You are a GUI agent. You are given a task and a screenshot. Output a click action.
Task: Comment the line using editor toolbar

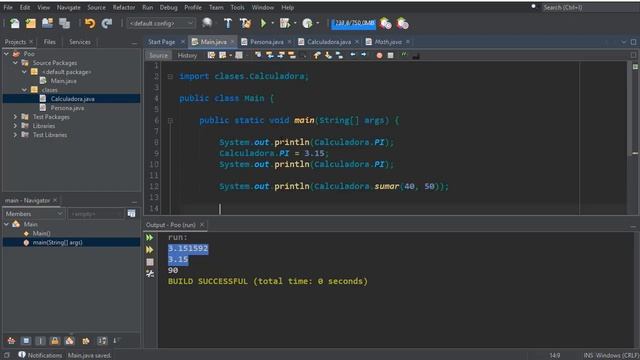coord(404,55)
